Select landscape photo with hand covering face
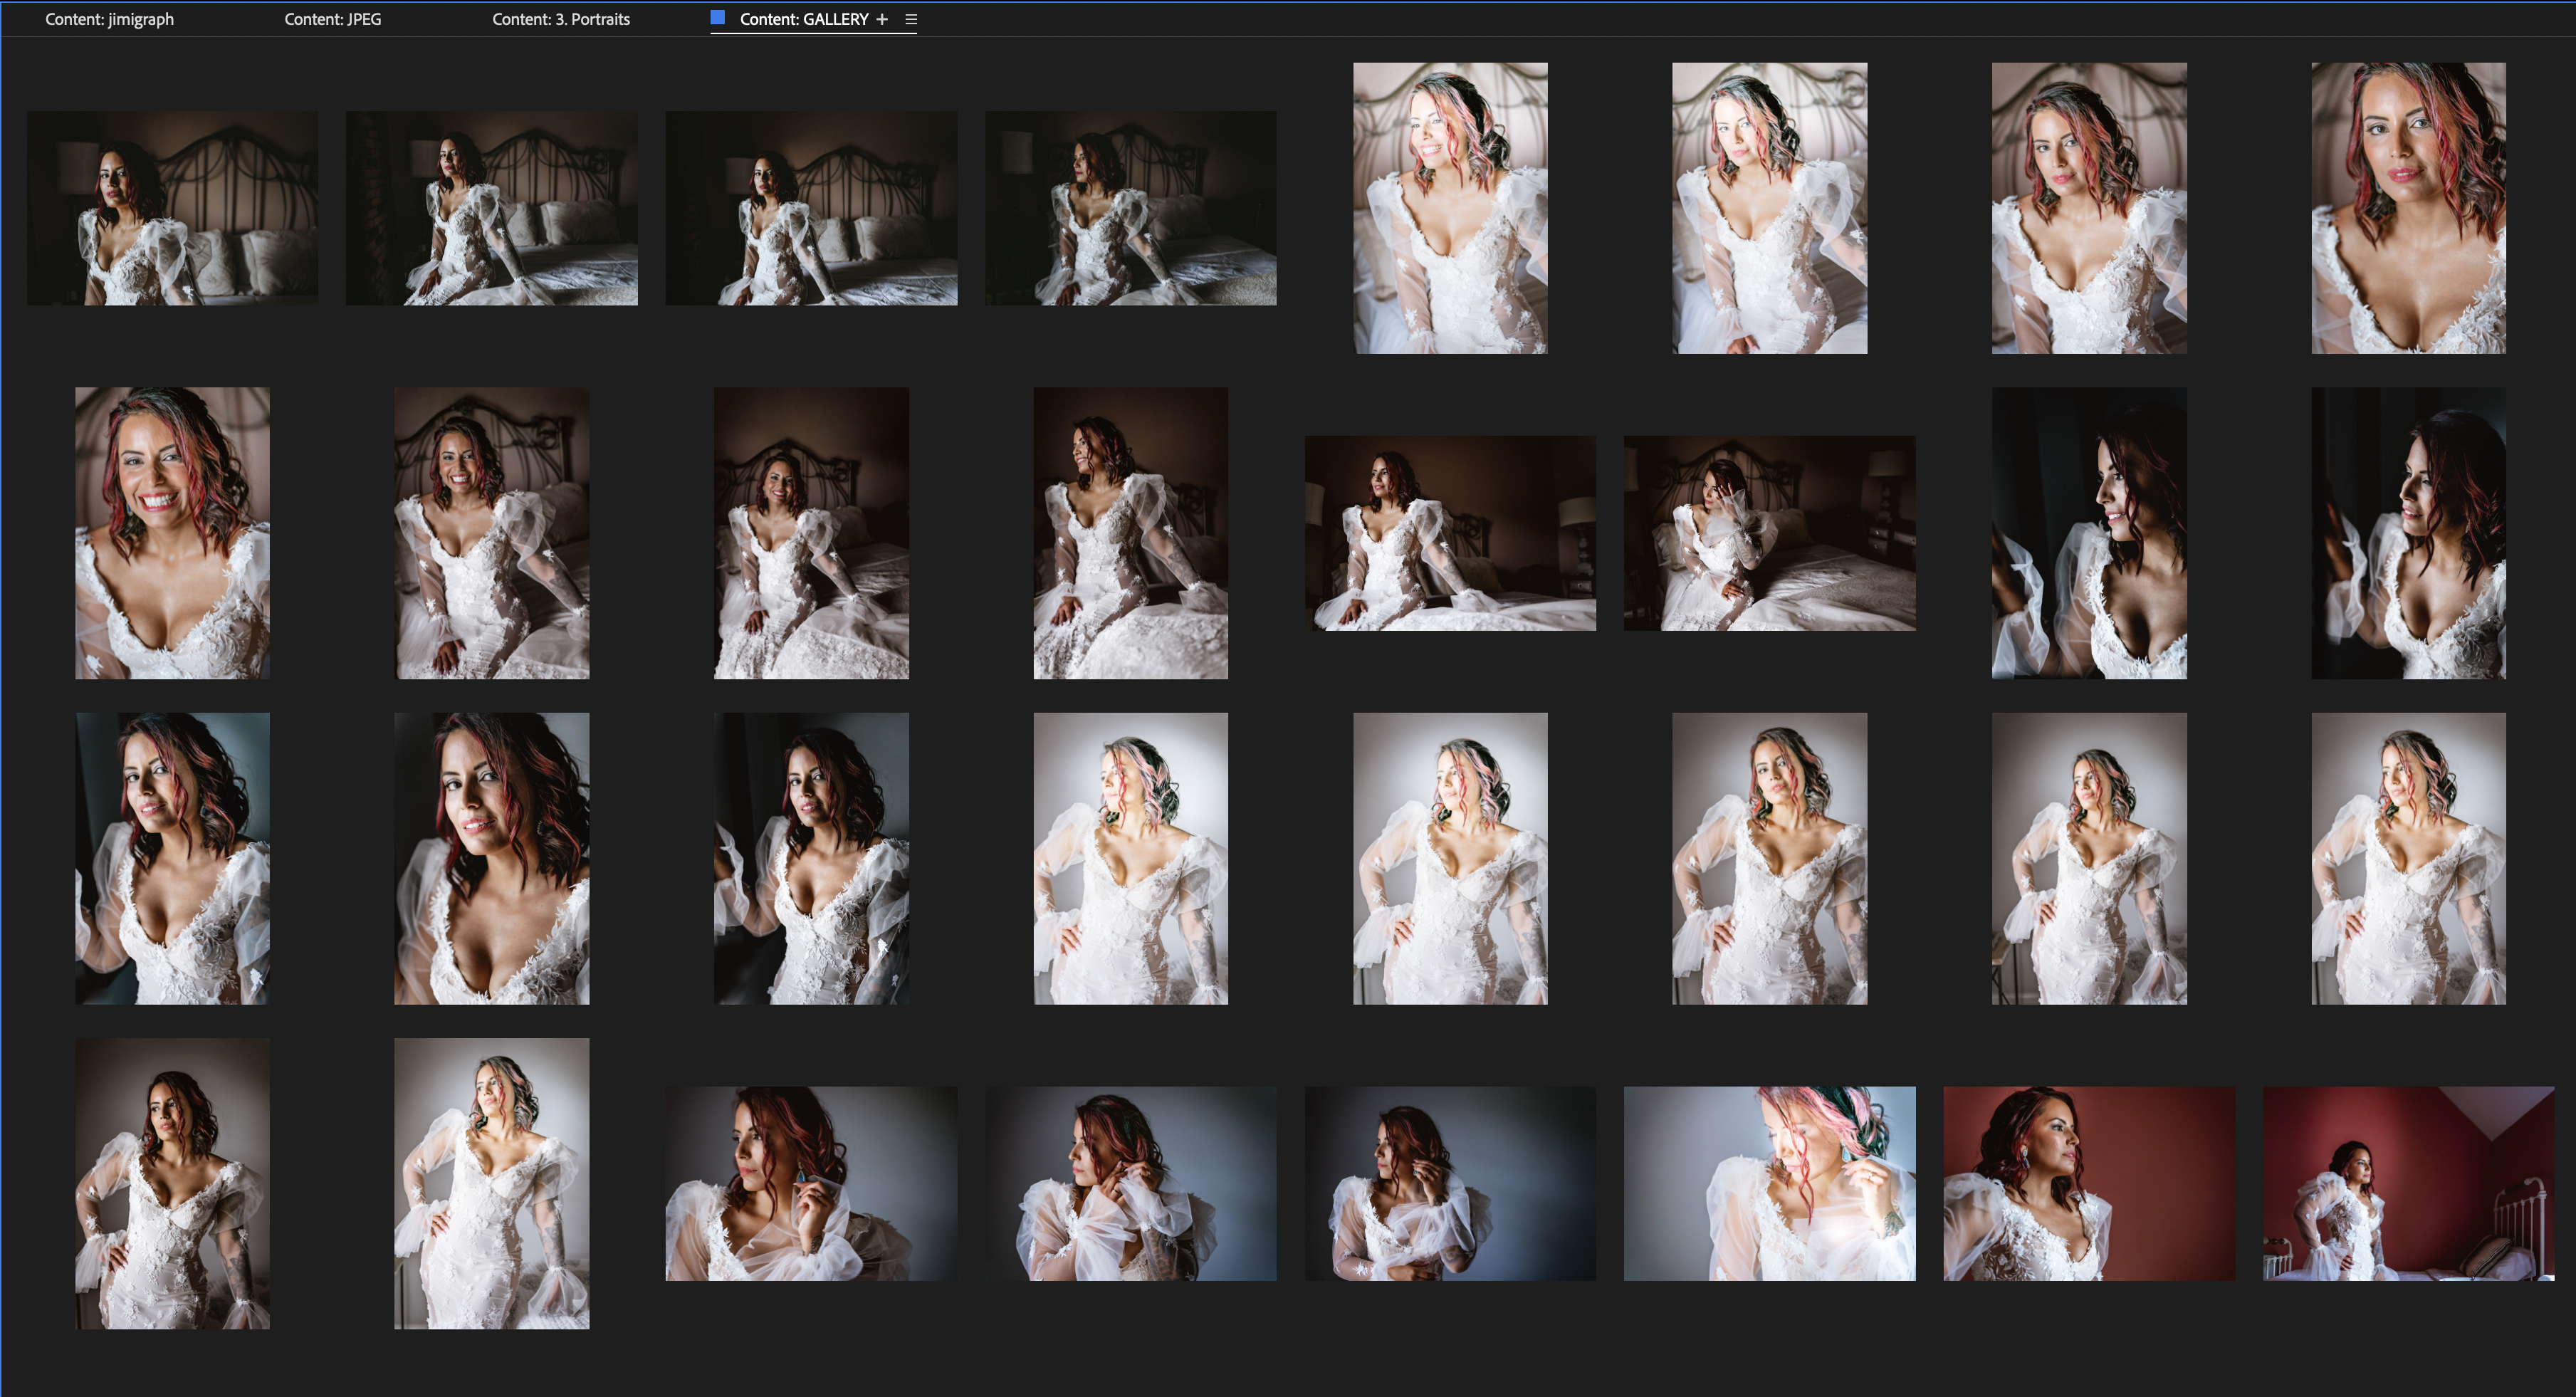Image resolution: width=2576 pixels, height=1397 pixels. pos(1769,533)
